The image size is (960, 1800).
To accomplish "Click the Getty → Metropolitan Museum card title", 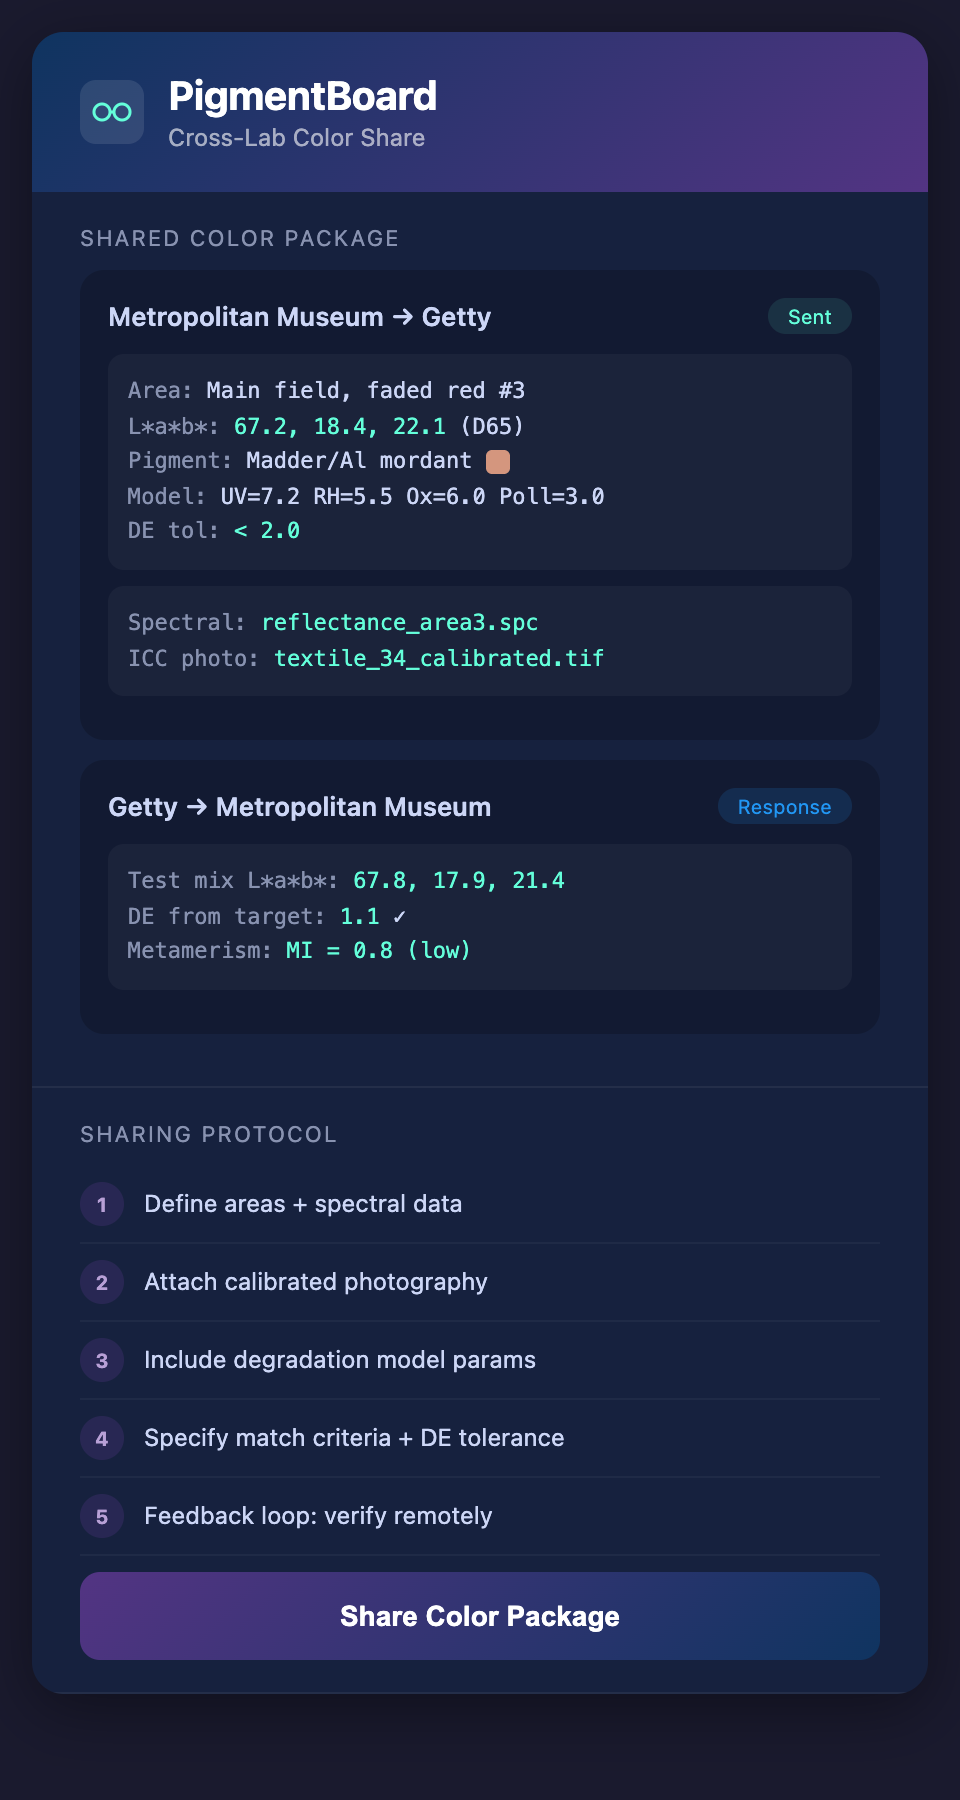I will pyautogui.click(x=300, y=807).
